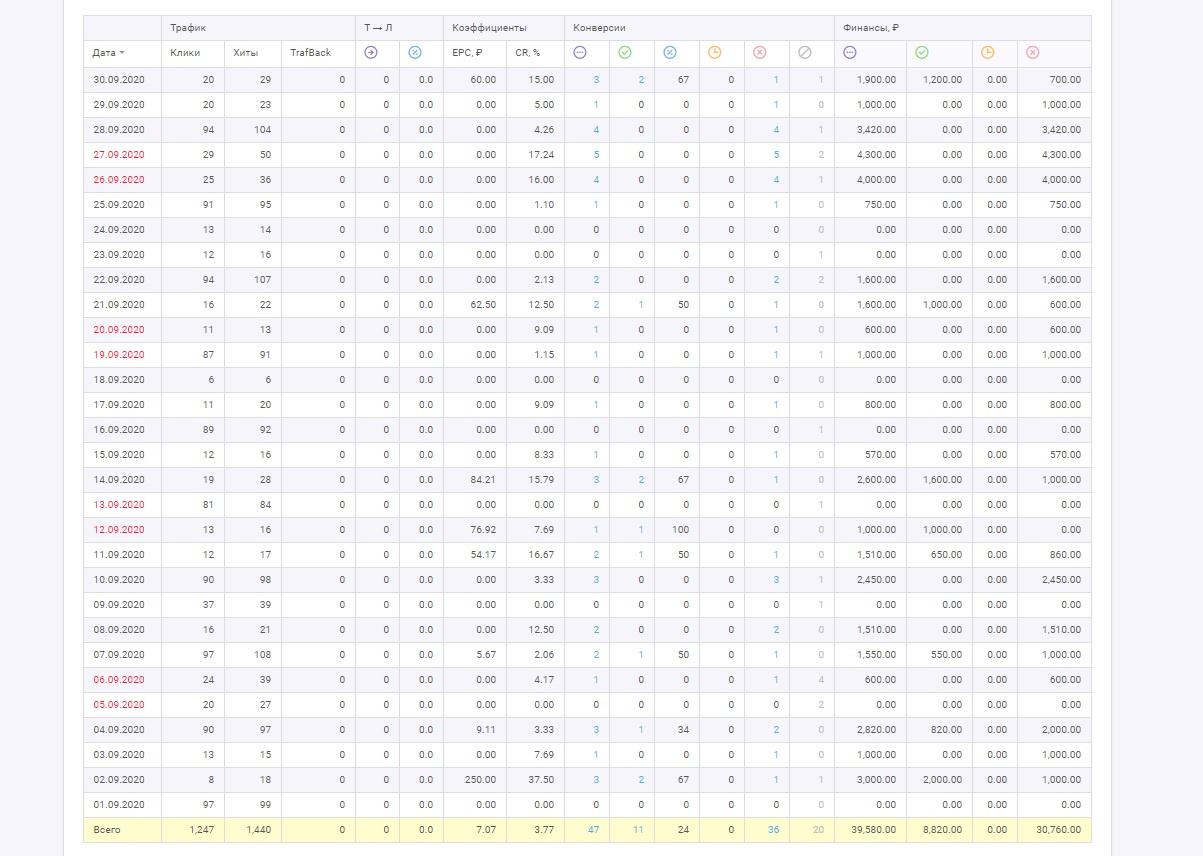Click the Финансы, ₽ group header
Viewport: 1203px width, 856px height.
point(871,28)
